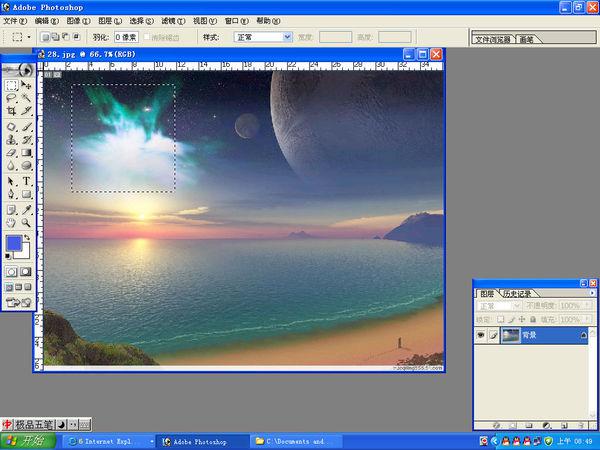Open the 样式 style dropdown

[x=263, y=37]
